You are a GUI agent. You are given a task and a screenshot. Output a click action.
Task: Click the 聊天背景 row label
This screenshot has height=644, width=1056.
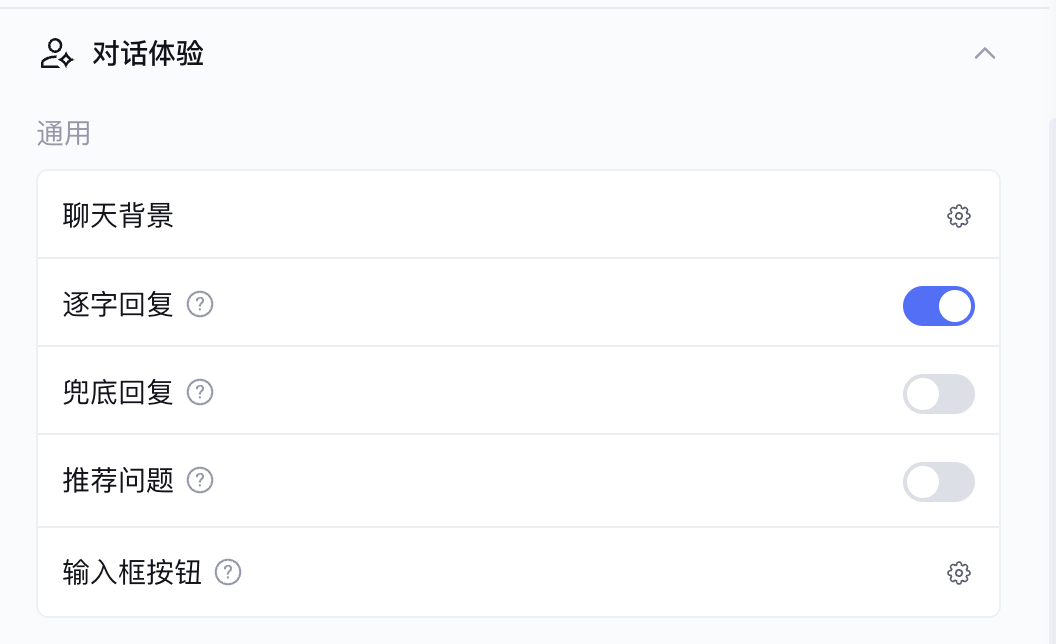coord(118,215)
